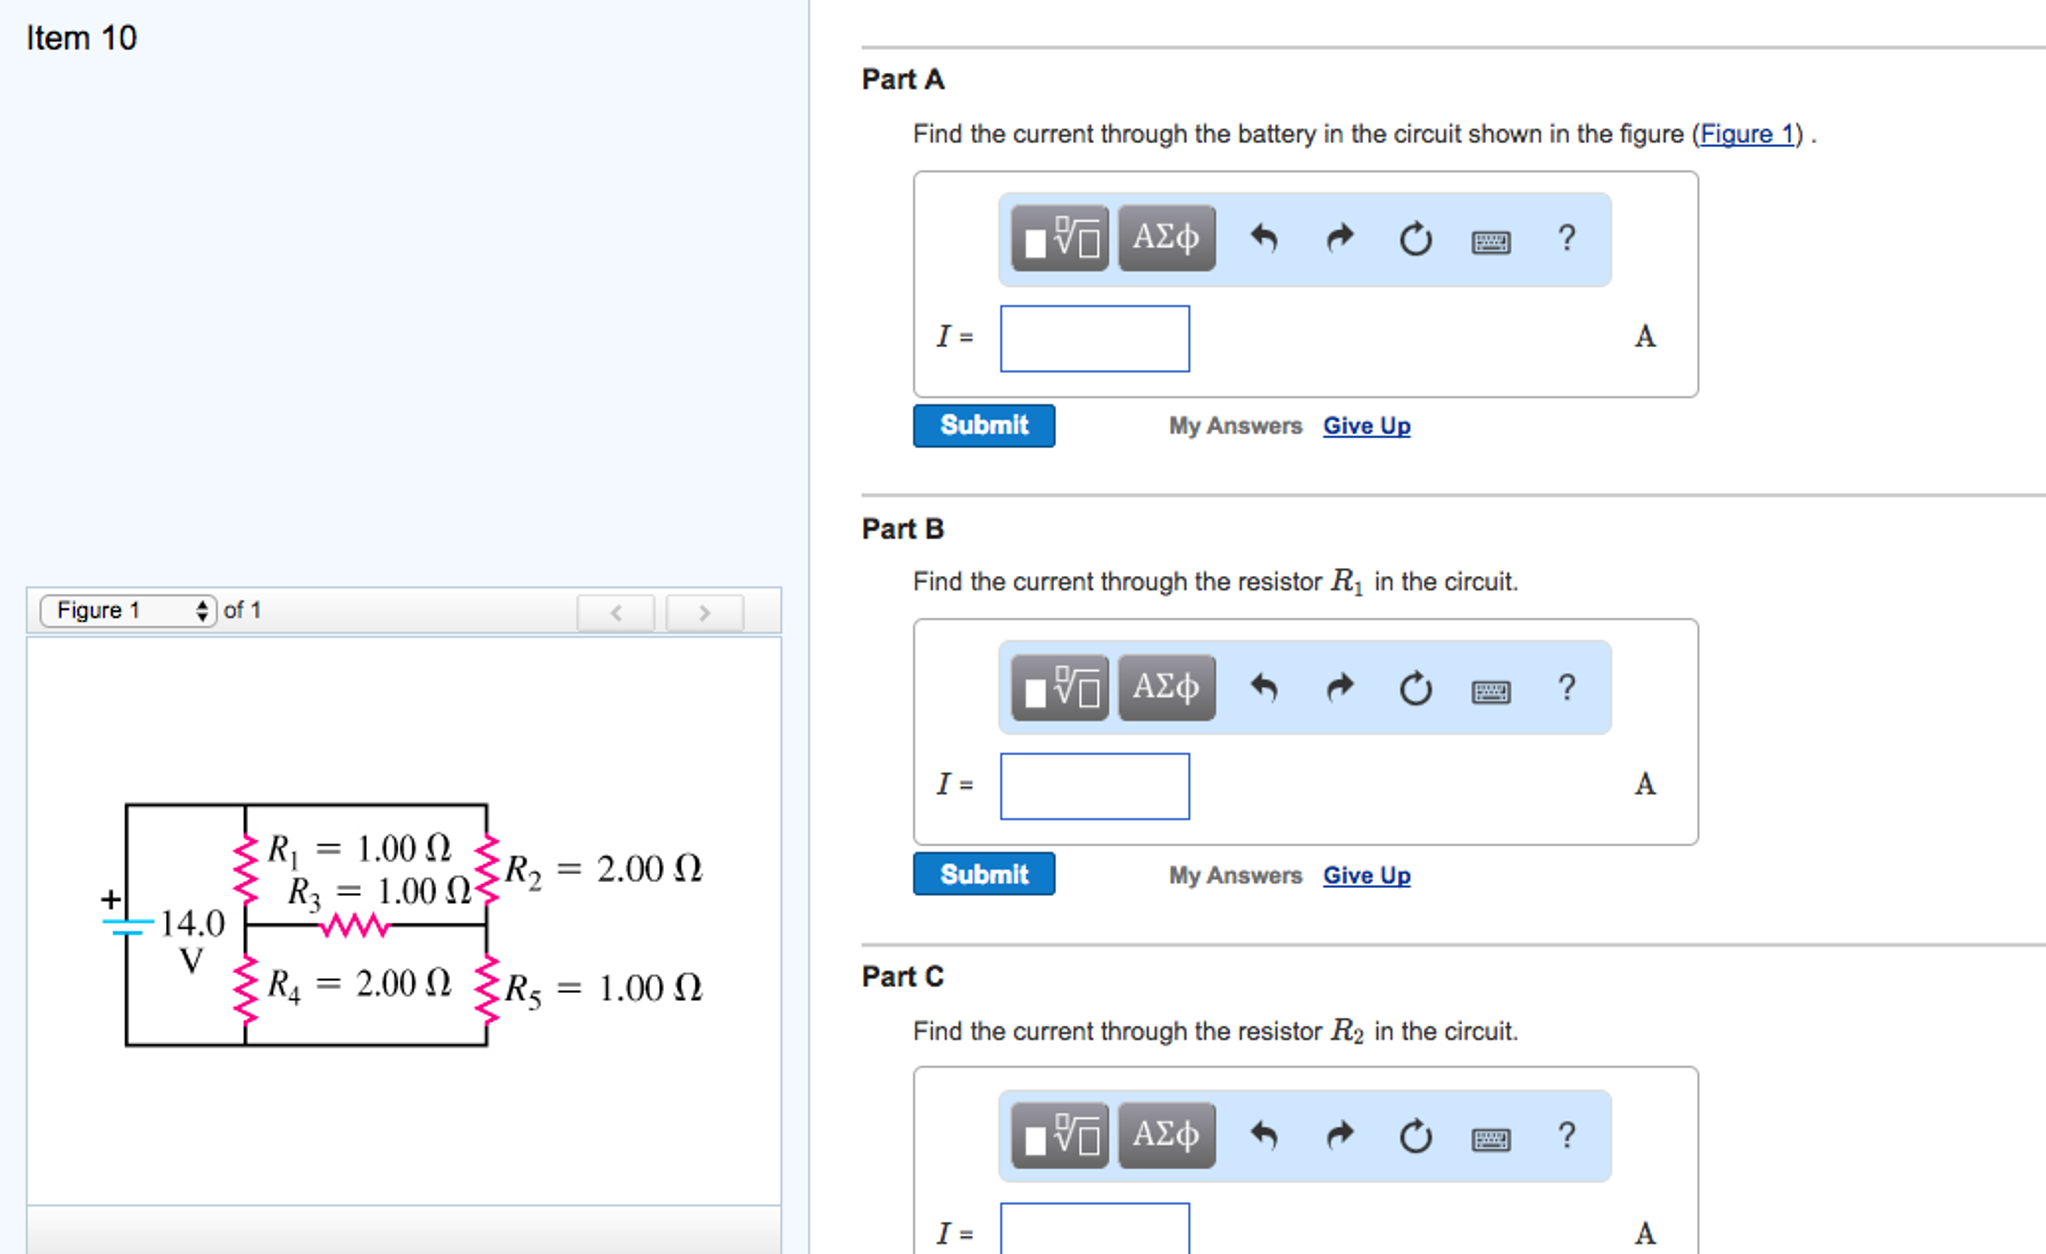Click help question mark in Part A
The image size is (2046, 1254).
[x=1567, y=238]
